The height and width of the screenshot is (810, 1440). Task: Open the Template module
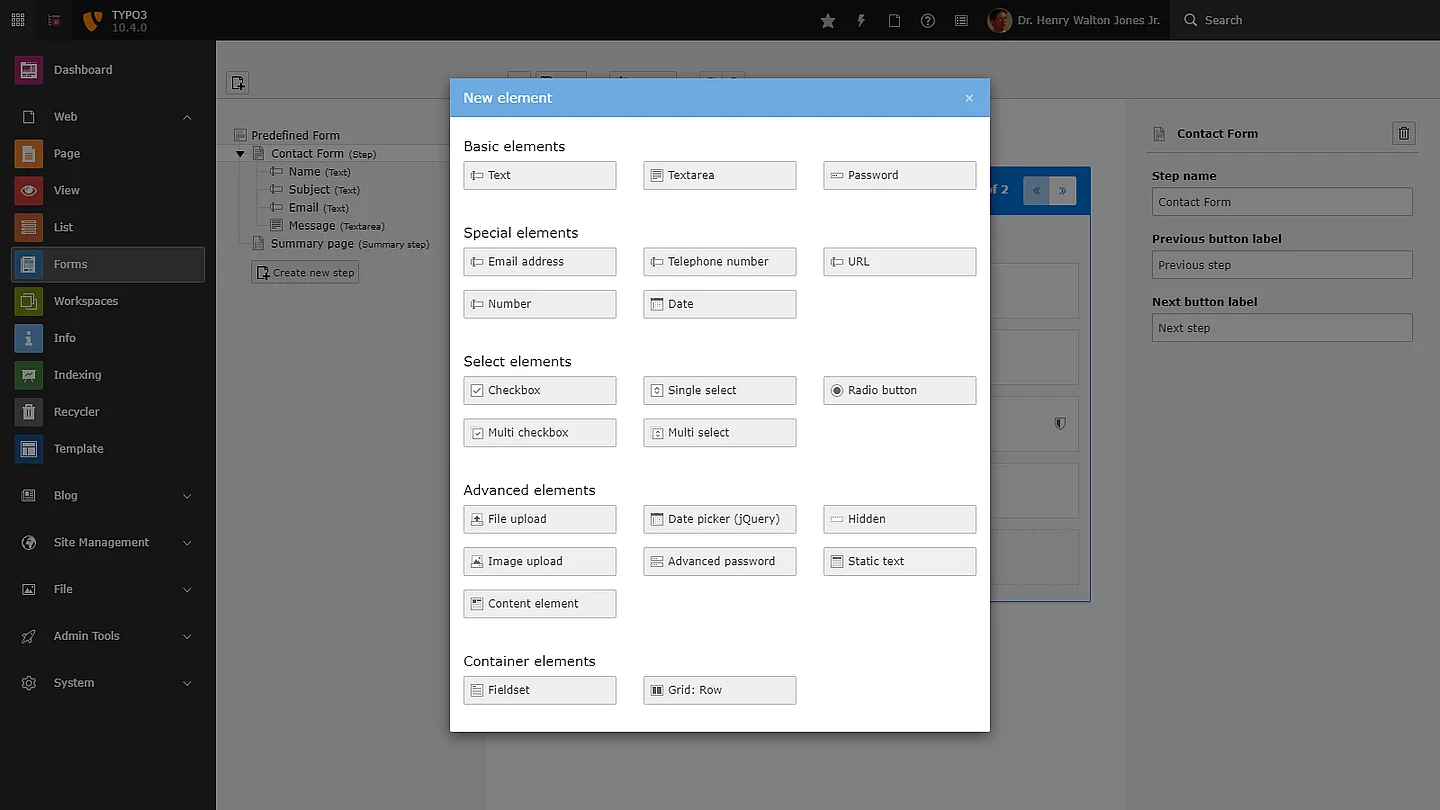point(78,449)
